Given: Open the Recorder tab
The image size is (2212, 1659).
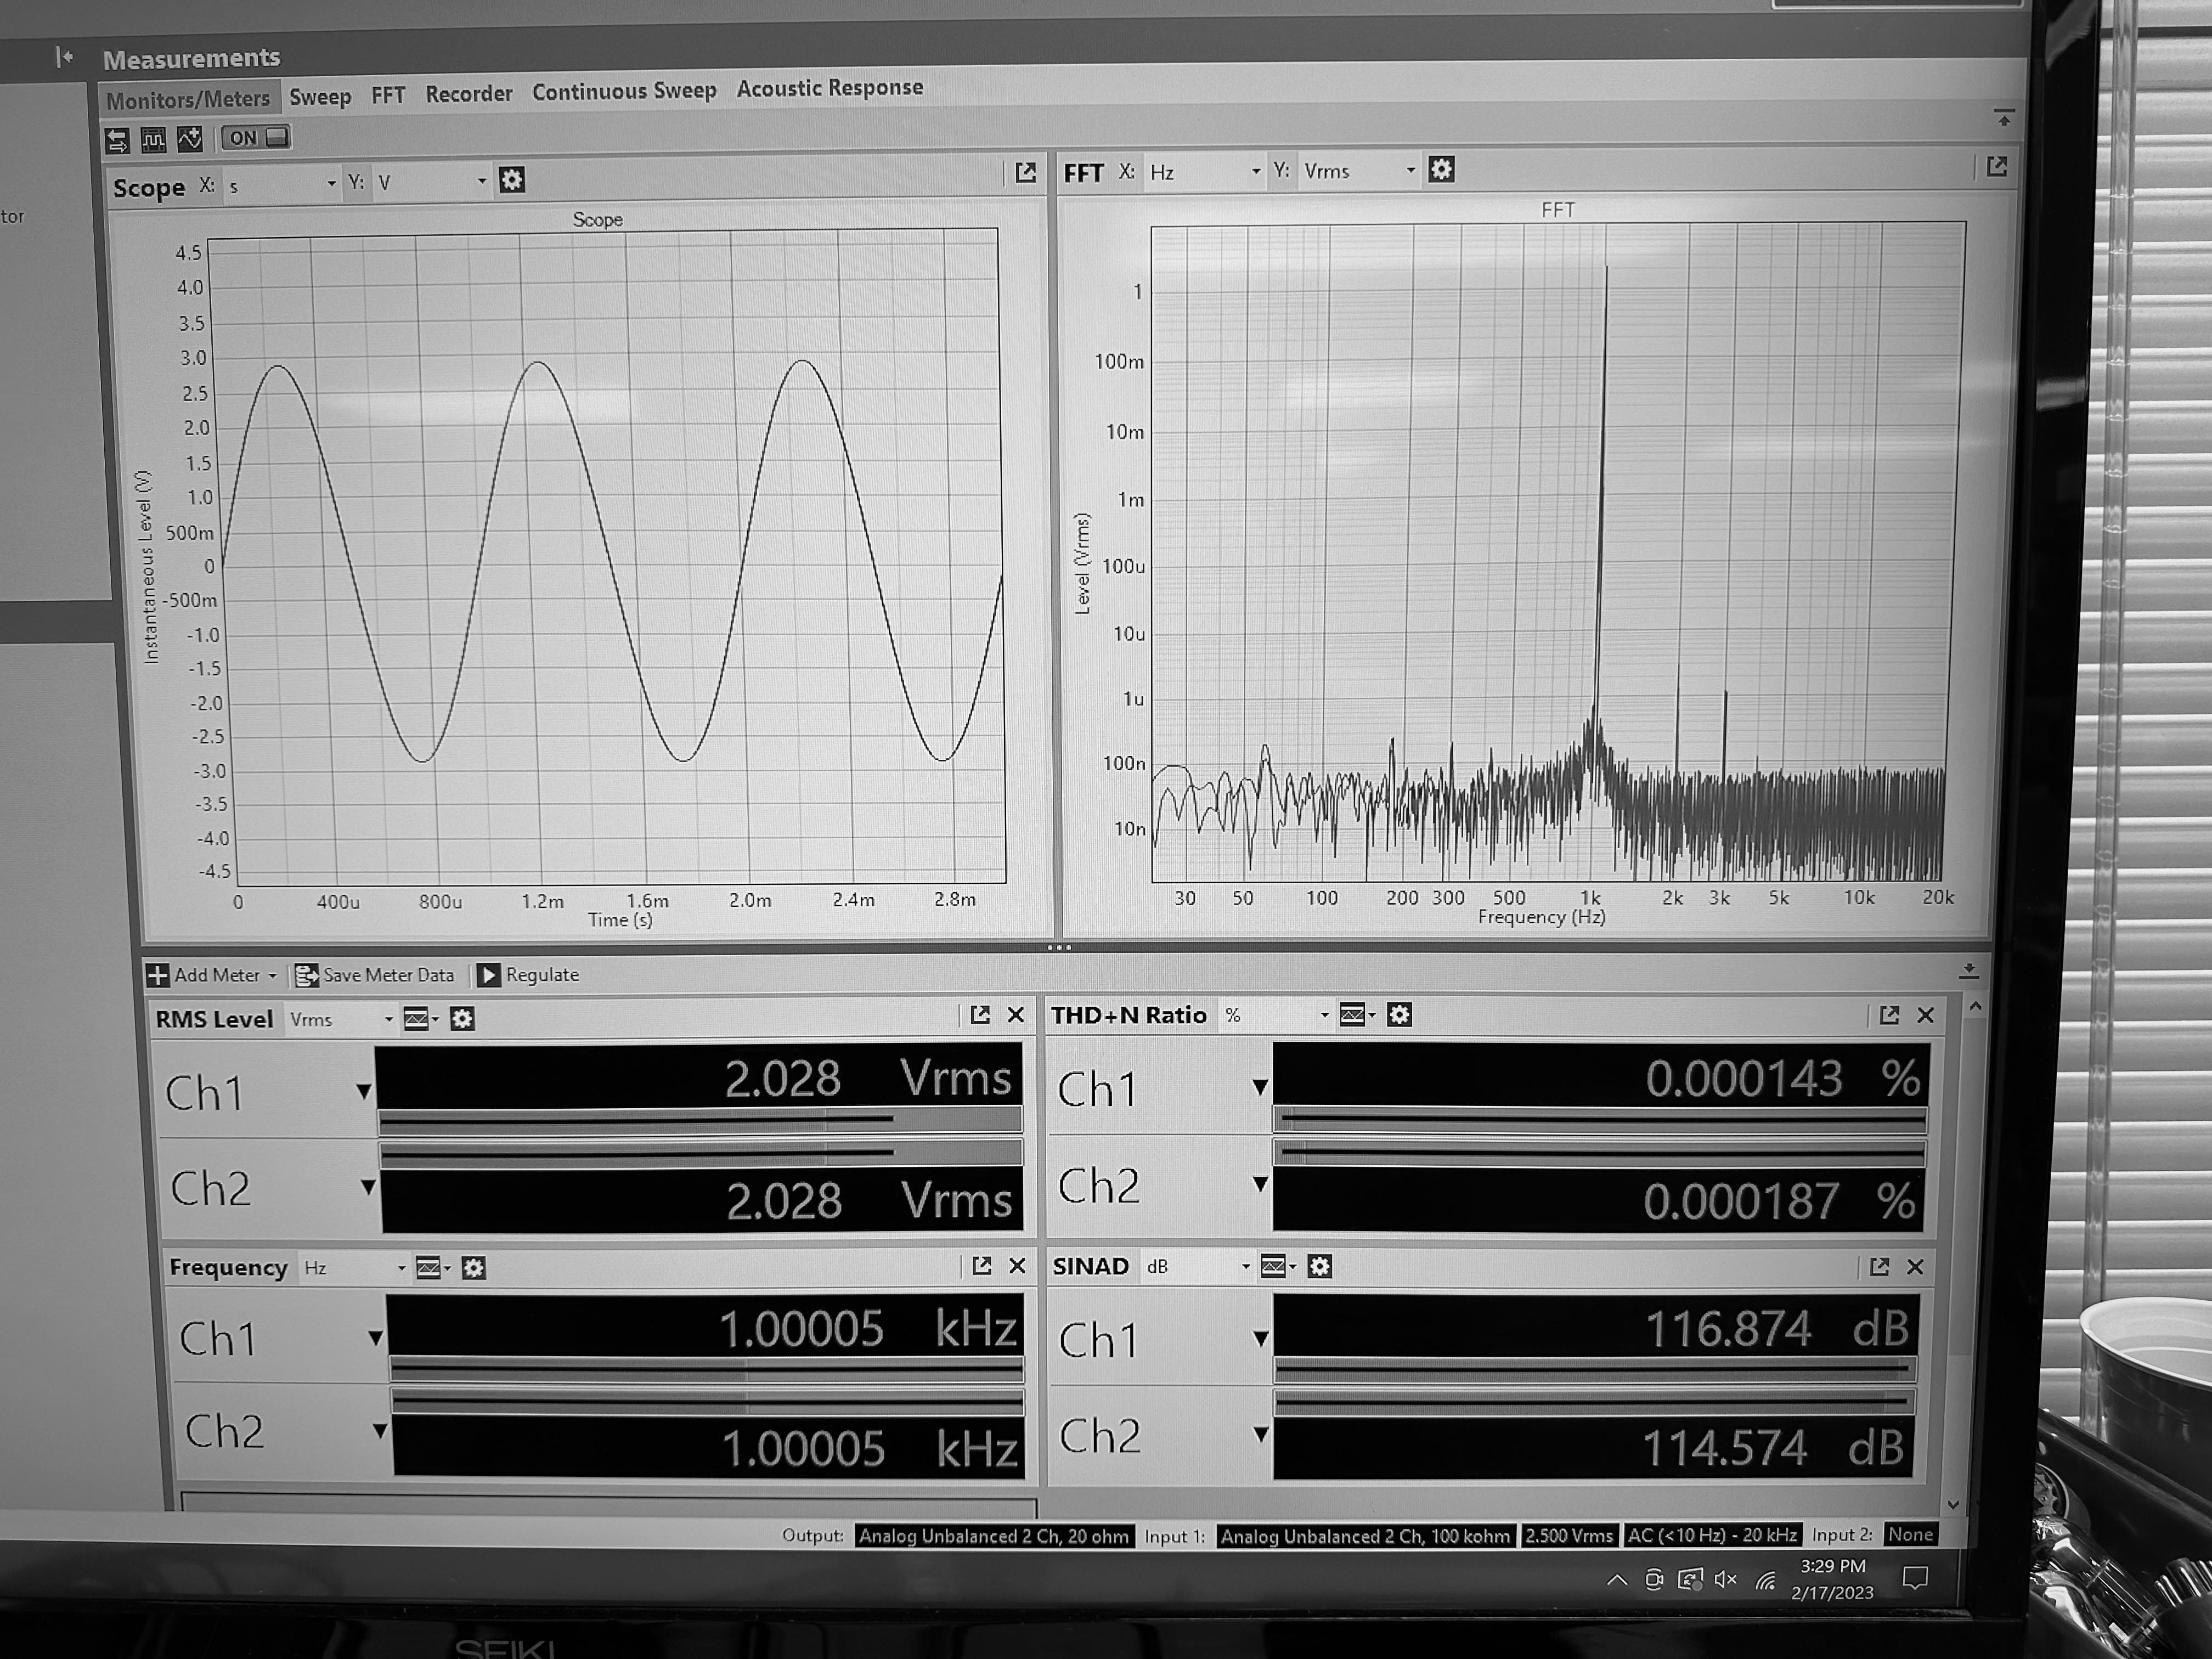Looking at the screenshot, I should tap(468, 93).
